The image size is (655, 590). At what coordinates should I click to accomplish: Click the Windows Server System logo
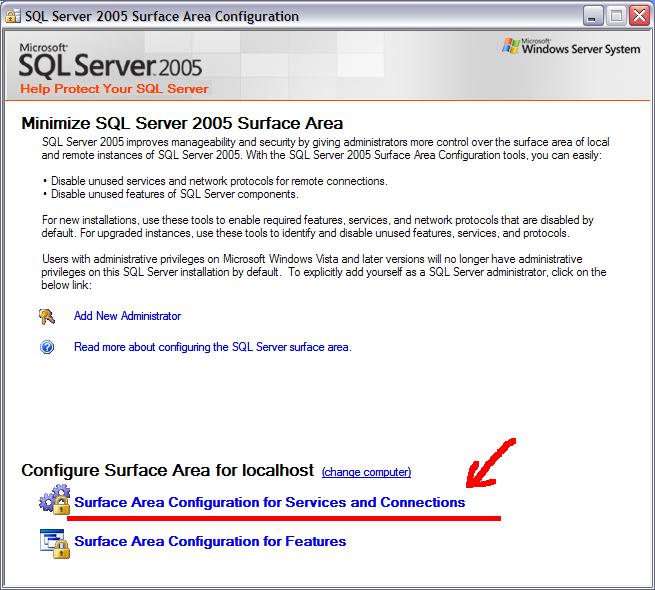[571, 47]
